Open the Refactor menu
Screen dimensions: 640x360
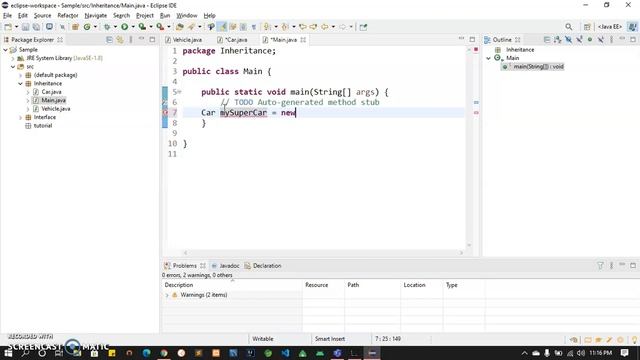(68, 16)
